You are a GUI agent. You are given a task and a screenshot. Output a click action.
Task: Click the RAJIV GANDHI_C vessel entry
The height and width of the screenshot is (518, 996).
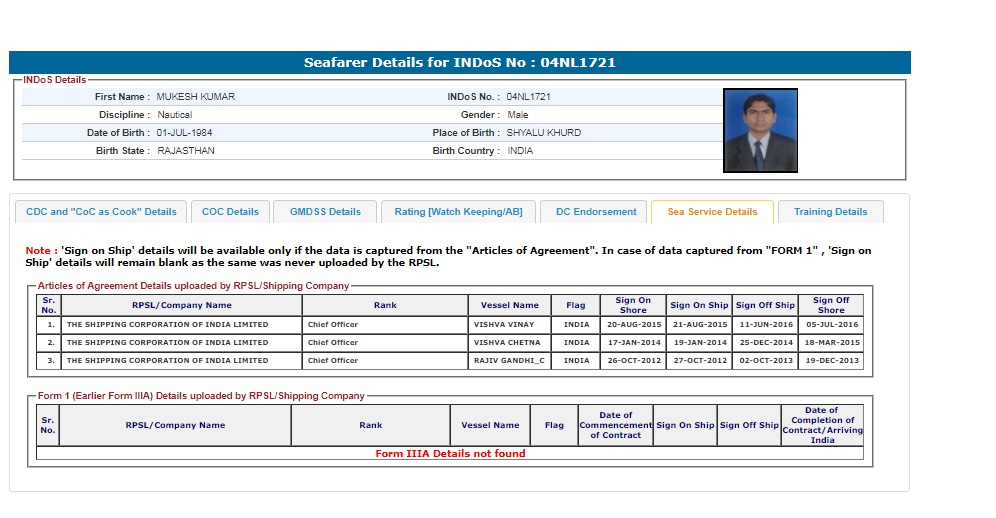click(511, 361)
